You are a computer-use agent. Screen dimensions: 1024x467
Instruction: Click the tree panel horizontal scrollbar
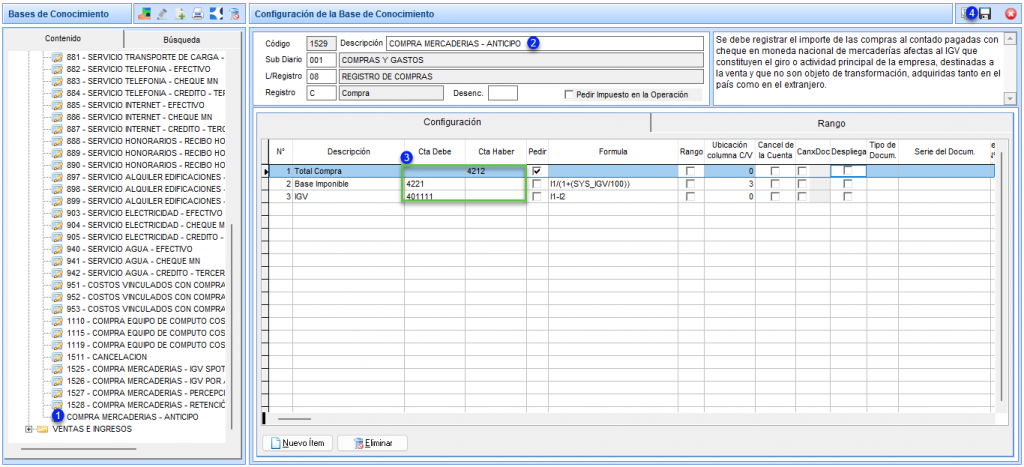tap(78, 449)
